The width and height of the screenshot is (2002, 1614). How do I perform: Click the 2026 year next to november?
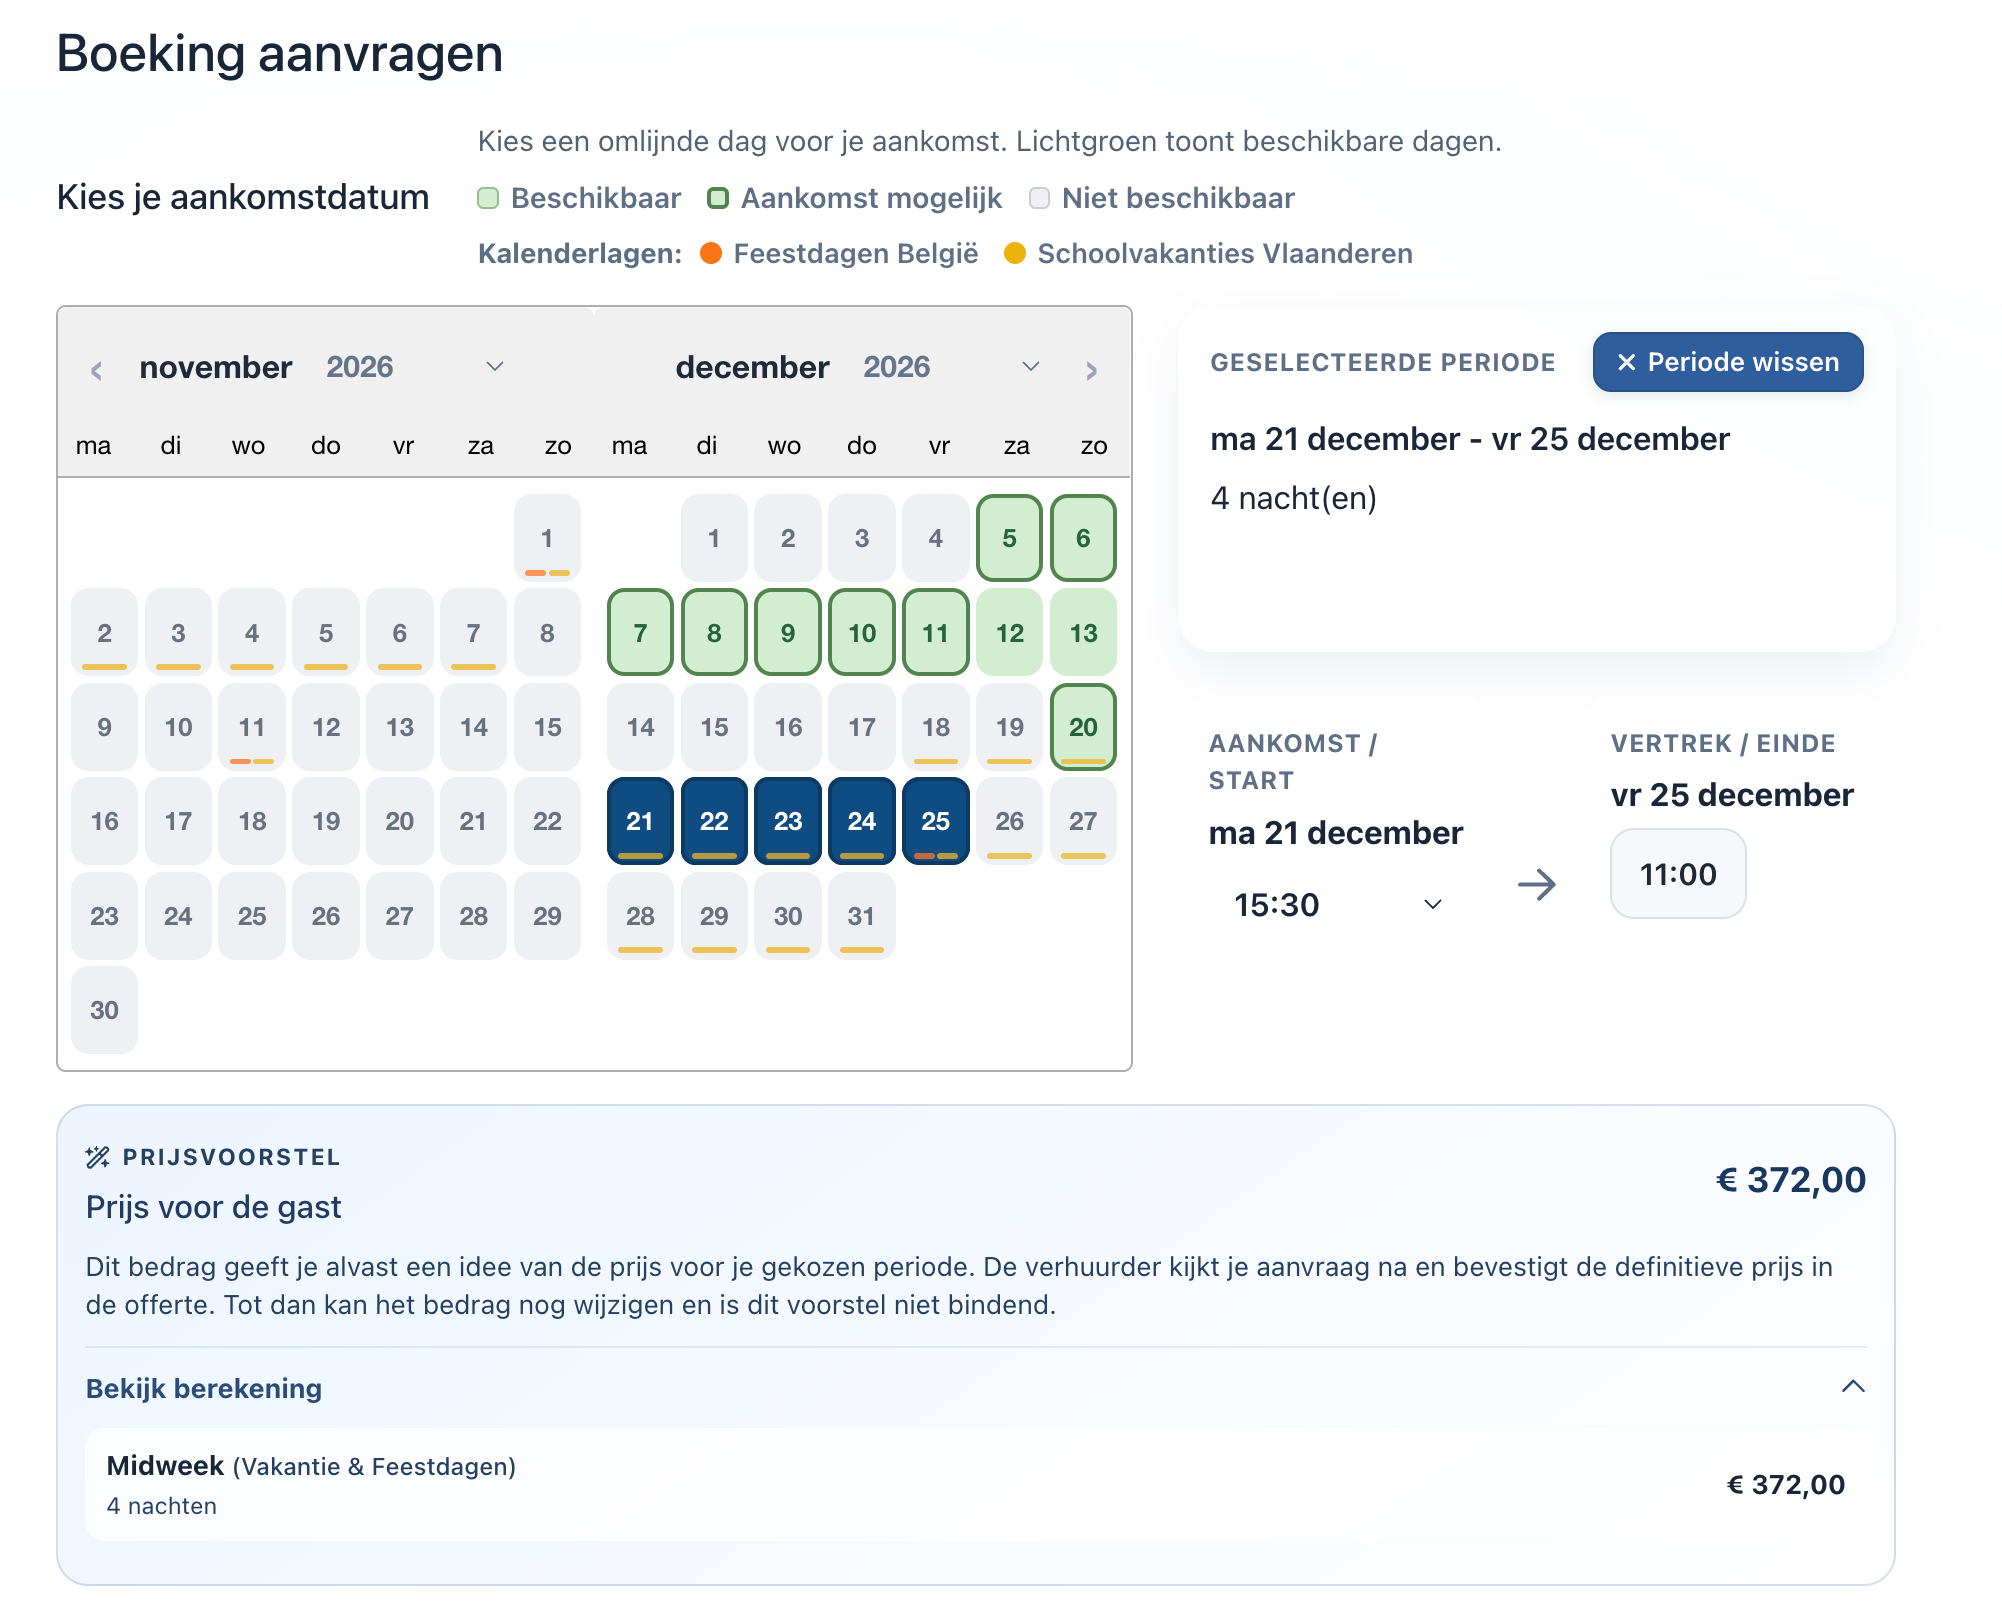360,367
